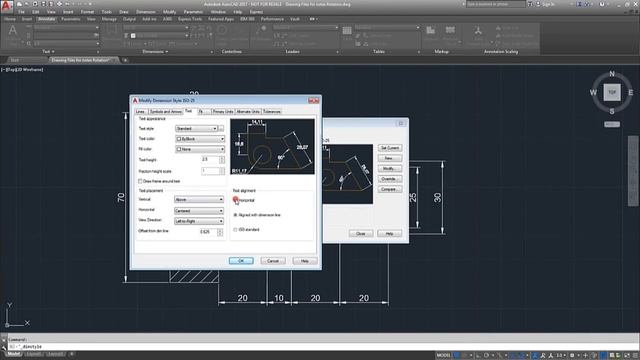
Task: Open the Horizontal text placement dropdown
Action: pyautogui.click(x=199, y=211)
